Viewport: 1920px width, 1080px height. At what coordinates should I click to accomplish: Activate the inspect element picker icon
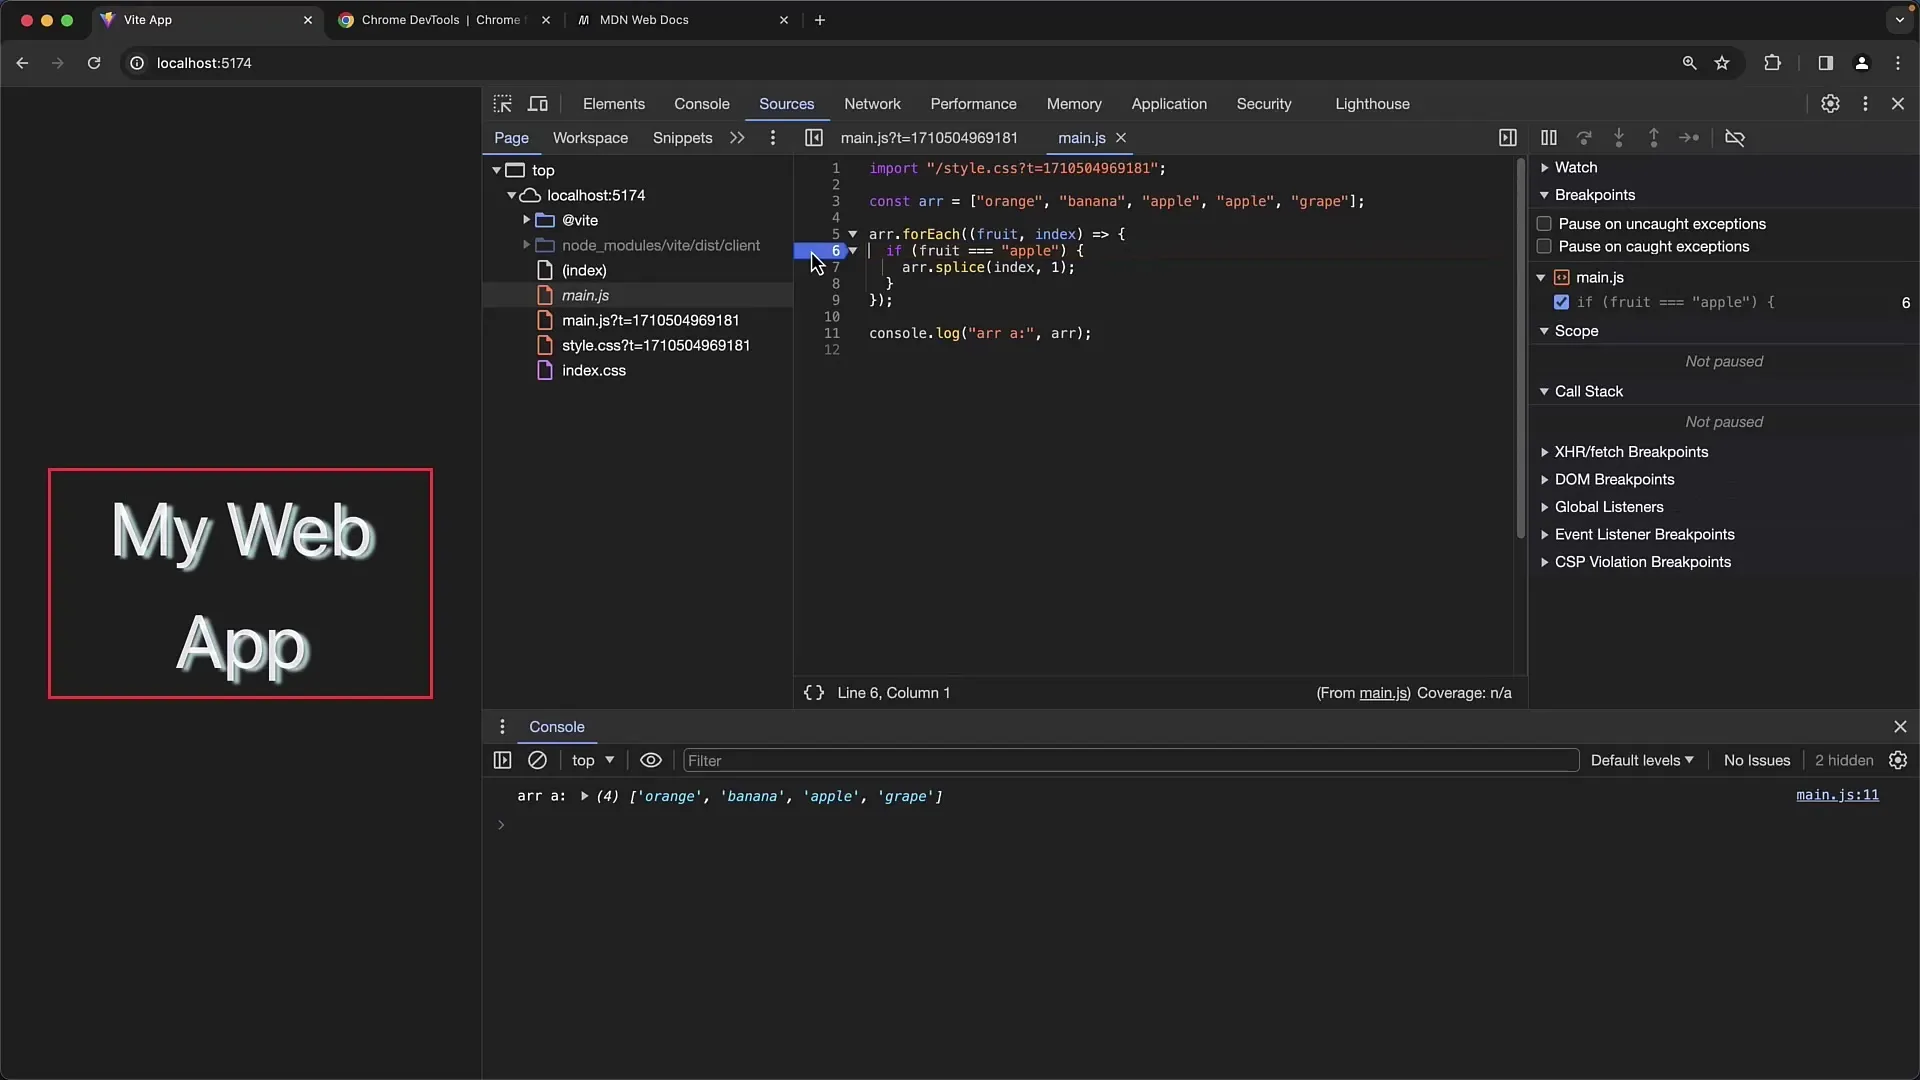[503, 104]
